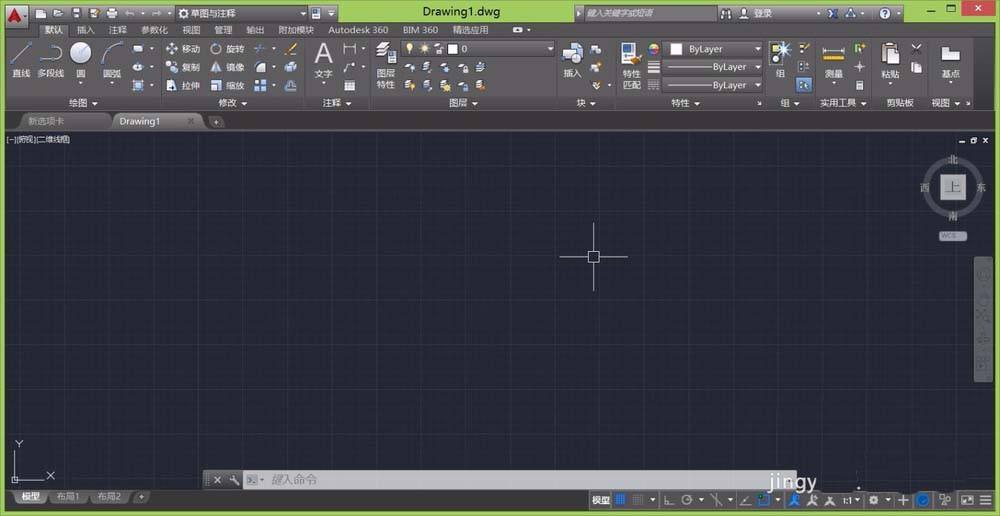Expand the 绘图 panel flyout

(84, 103)
